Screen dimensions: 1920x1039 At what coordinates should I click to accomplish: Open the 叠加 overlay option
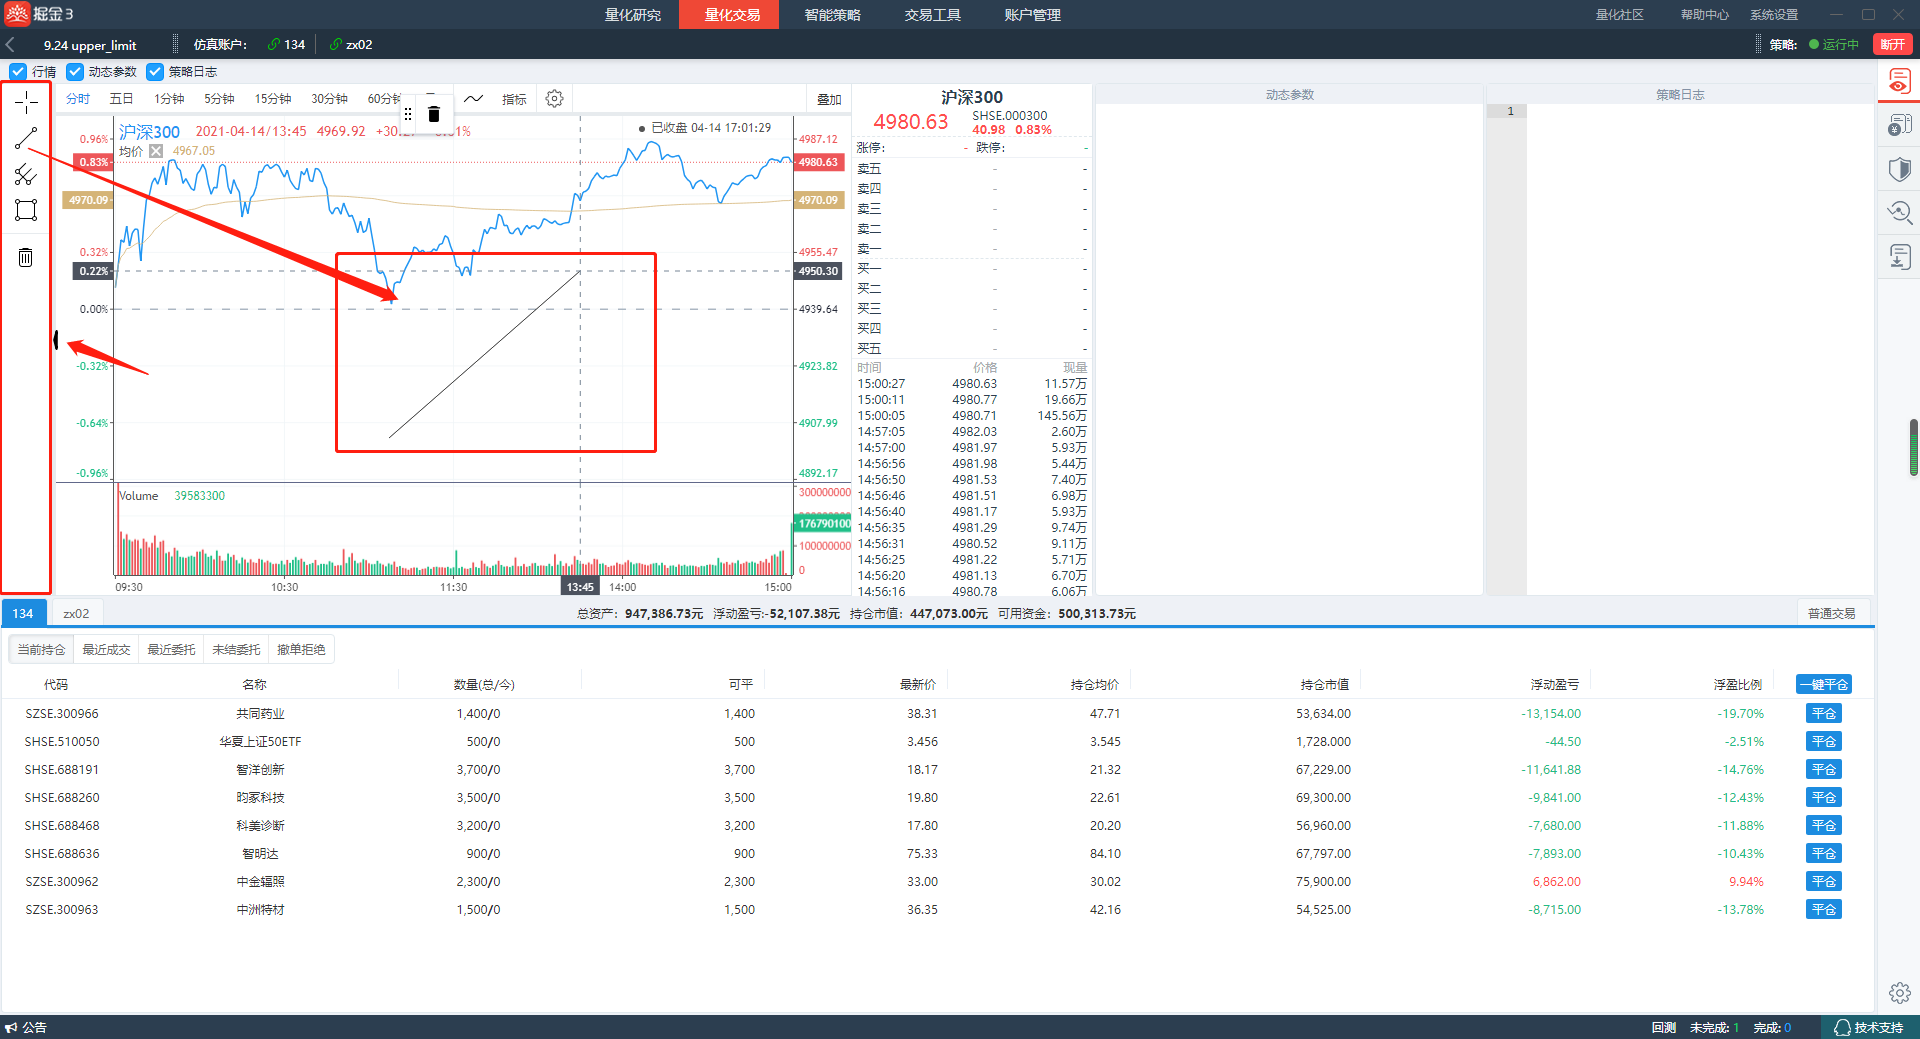point(829,99)
